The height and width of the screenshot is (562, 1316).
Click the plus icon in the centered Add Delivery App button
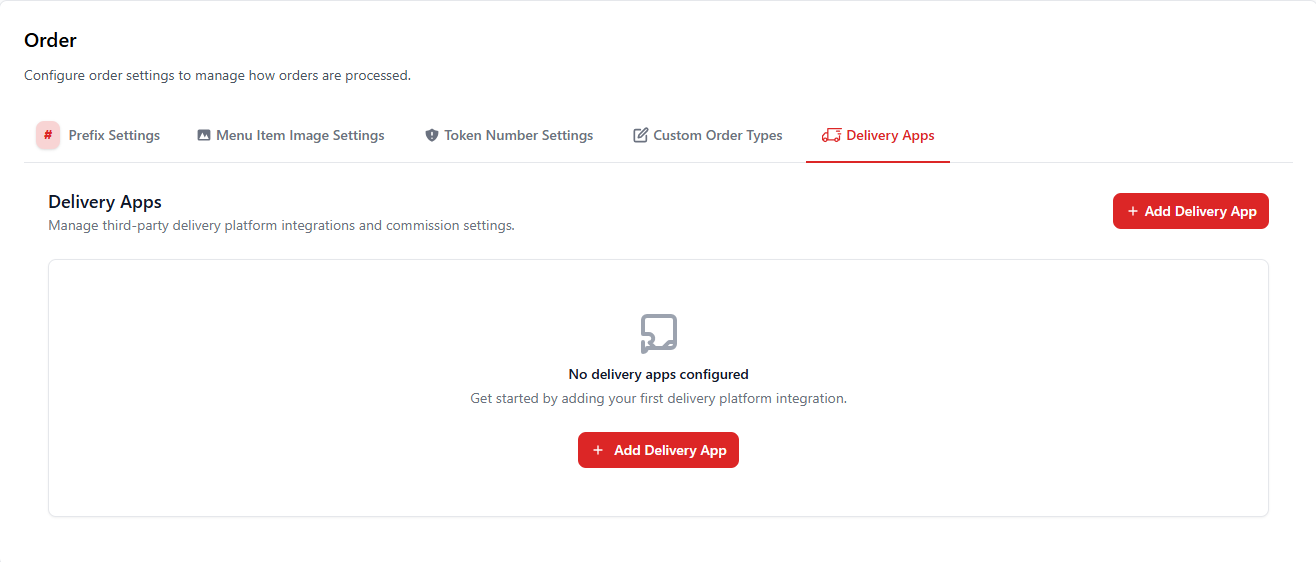click(x=598, y=450)
